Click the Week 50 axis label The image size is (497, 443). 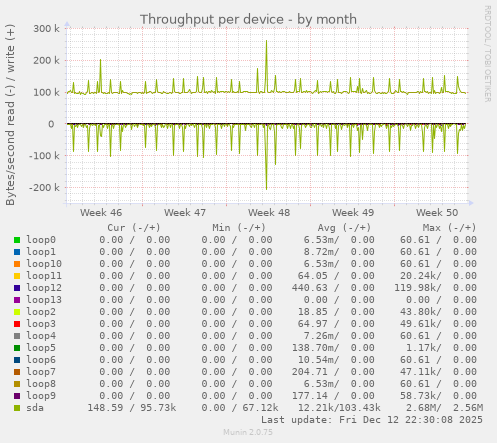(437, 213)
